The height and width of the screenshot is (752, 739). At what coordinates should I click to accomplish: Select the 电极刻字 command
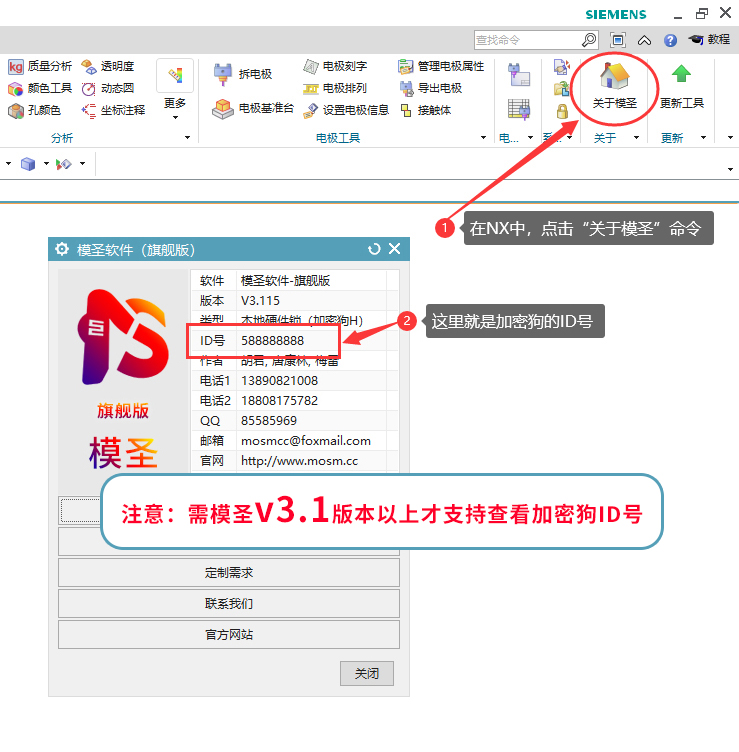click(335, 66)
